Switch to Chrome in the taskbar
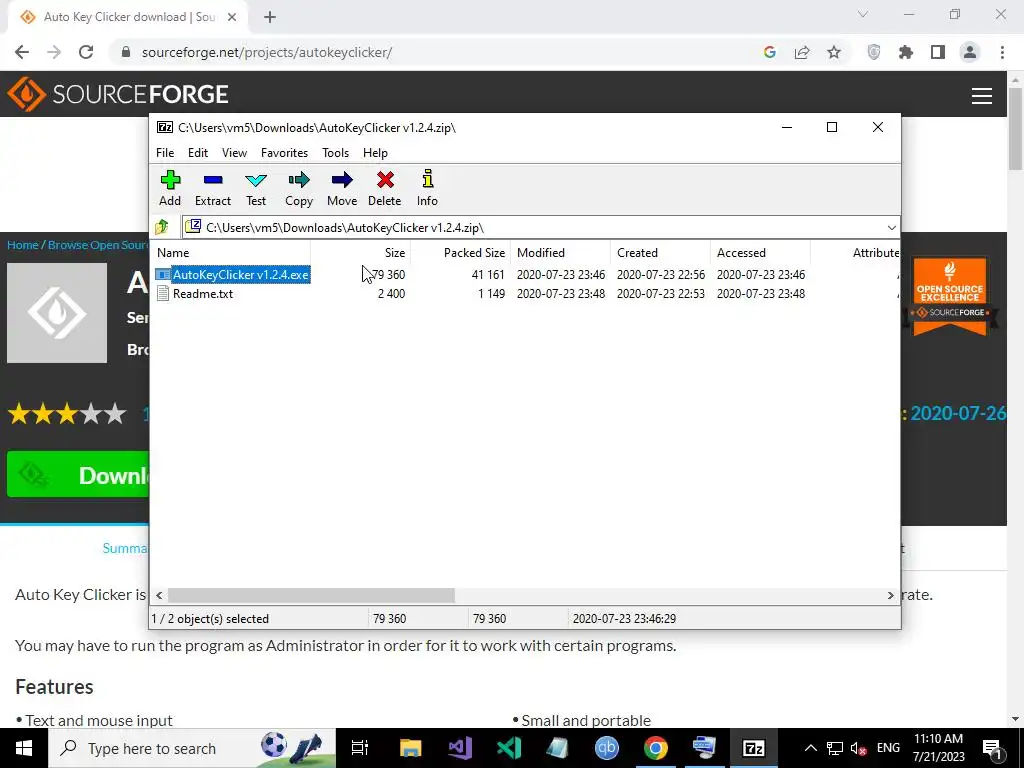Screen dimensions: 1024x768 click(656, 748)
